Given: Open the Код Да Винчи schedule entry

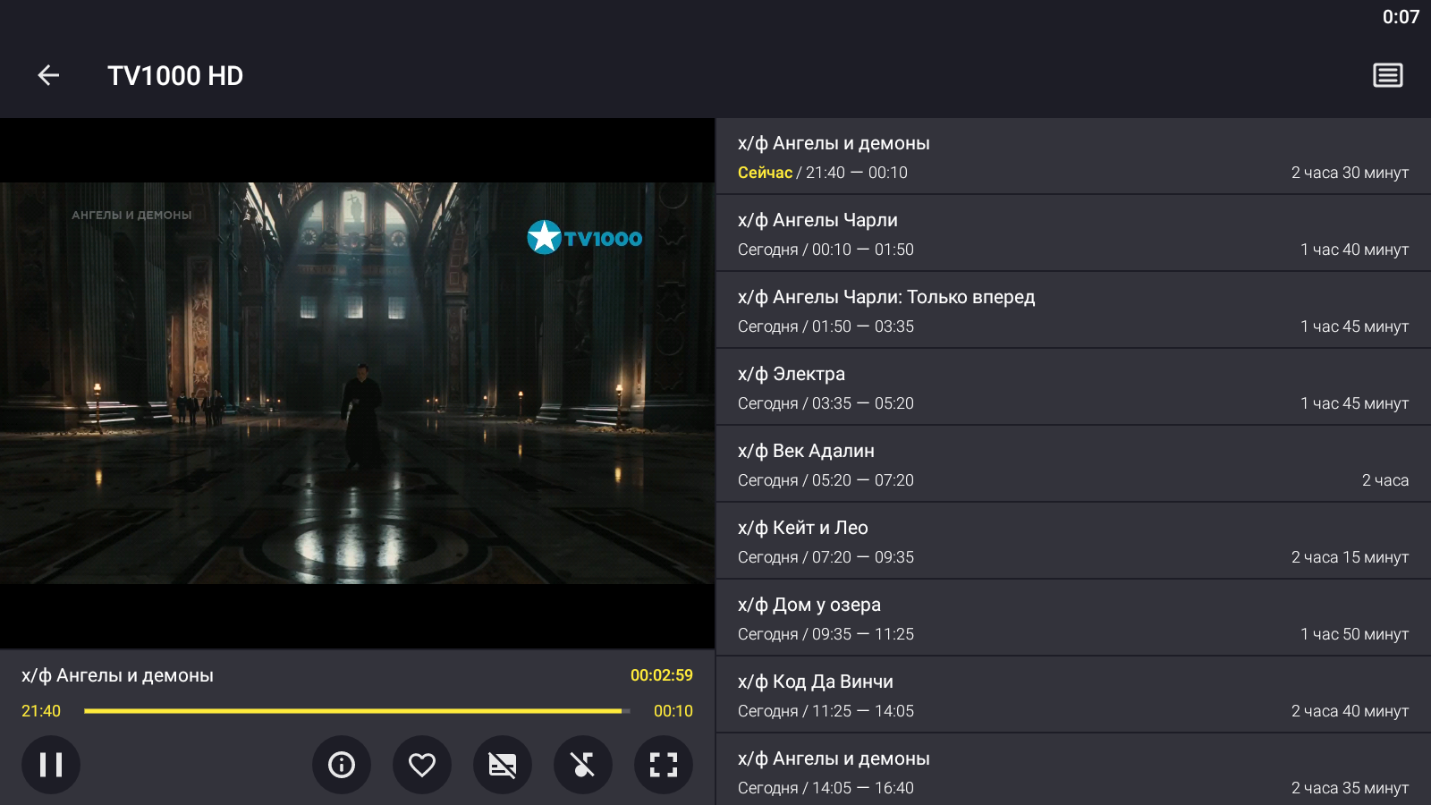Looking at the screenshot, I should coord(1070,694).
